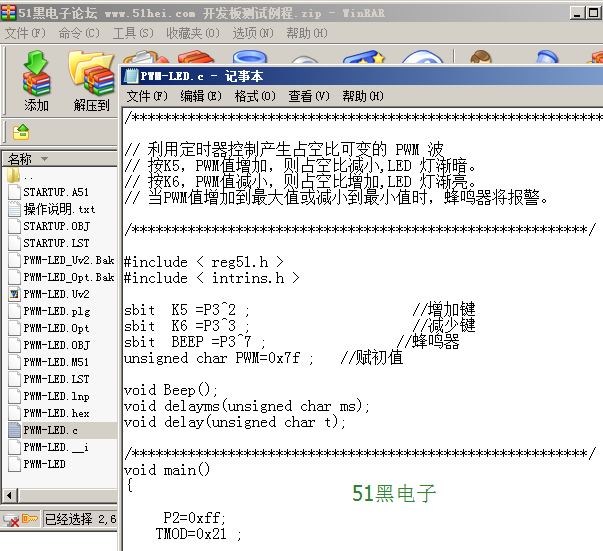Click the WinRAR icon in the title bar
The height and width of the screenshot is (551, 603).
tap(9, 9)
